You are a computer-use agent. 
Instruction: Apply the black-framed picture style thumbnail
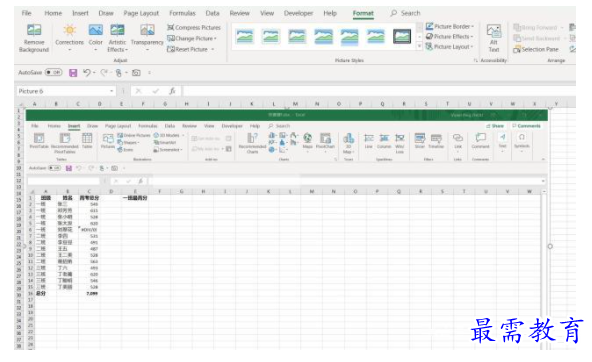[402, 37]
